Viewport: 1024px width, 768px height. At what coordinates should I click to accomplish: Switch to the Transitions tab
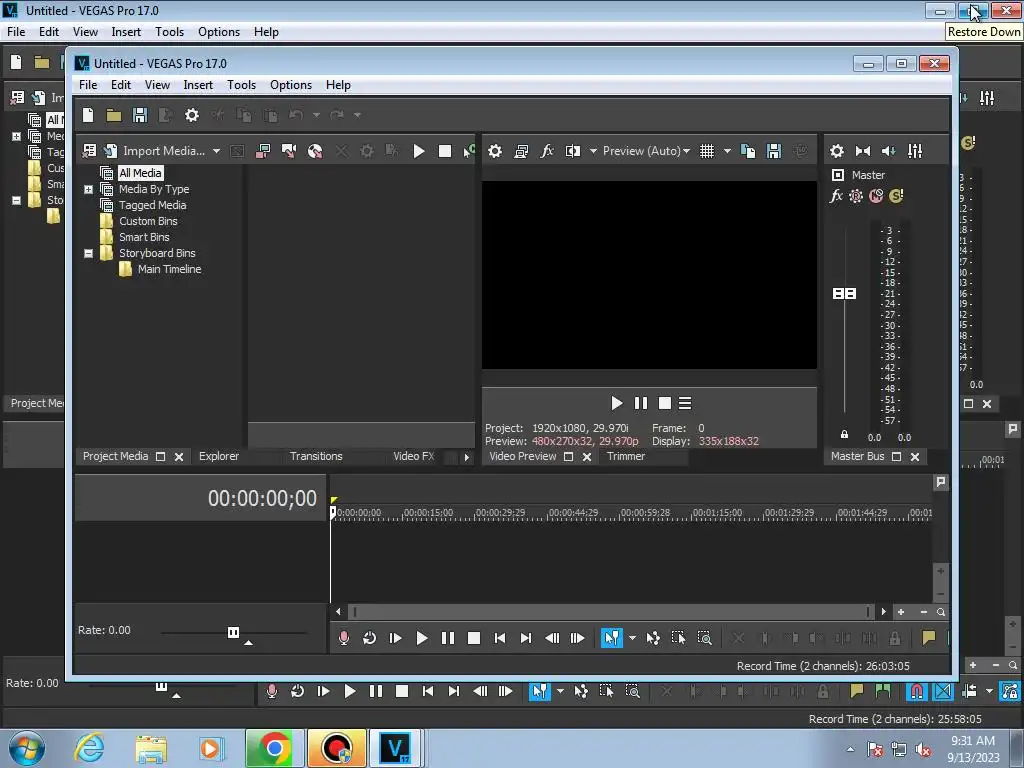[316, 456]
